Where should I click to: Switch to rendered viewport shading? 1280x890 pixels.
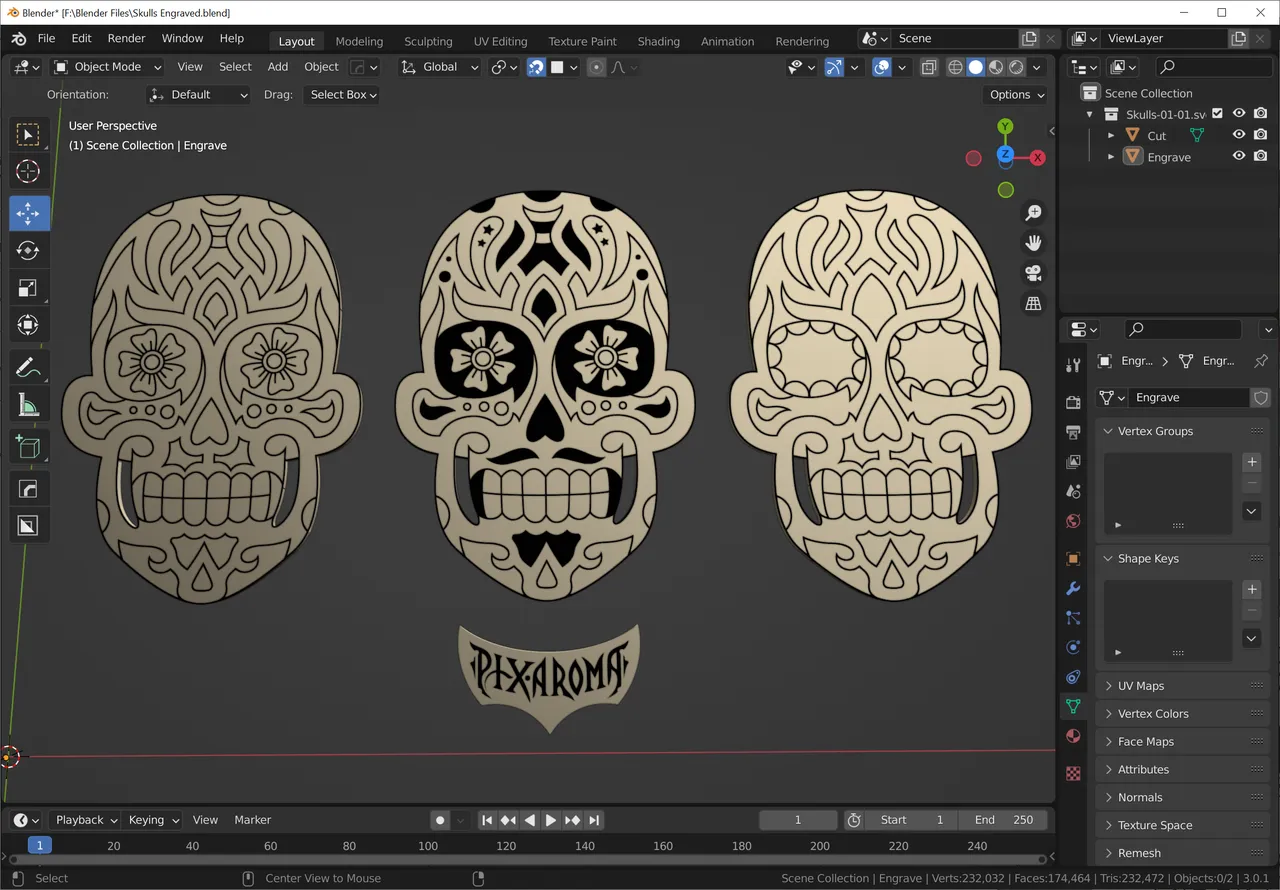(1016, 67)
